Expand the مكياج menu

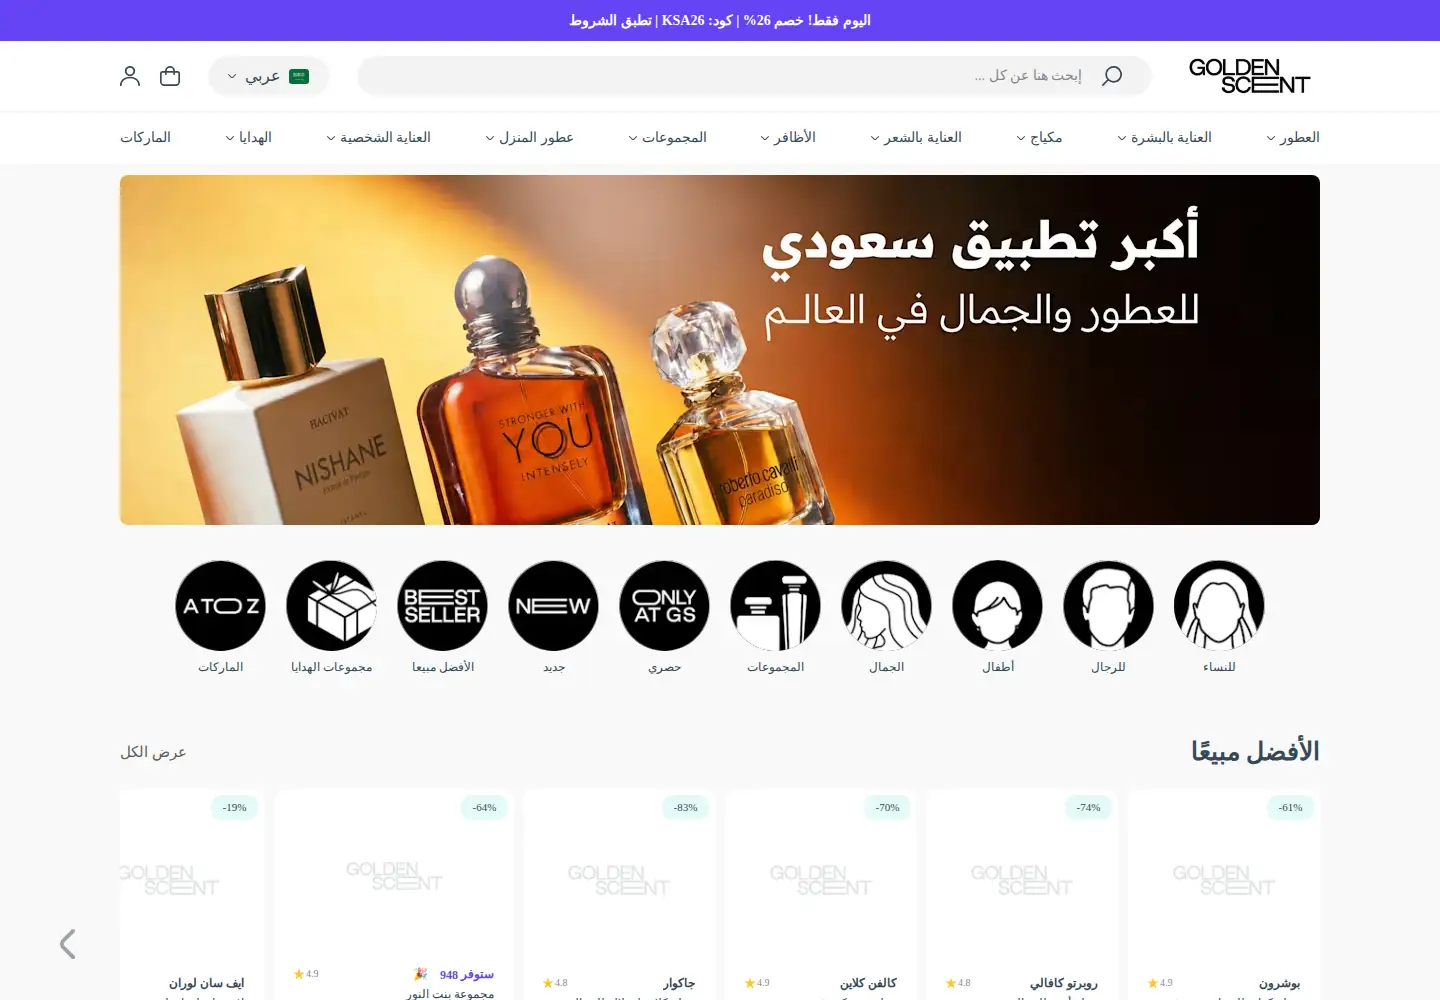[1039, 137]
